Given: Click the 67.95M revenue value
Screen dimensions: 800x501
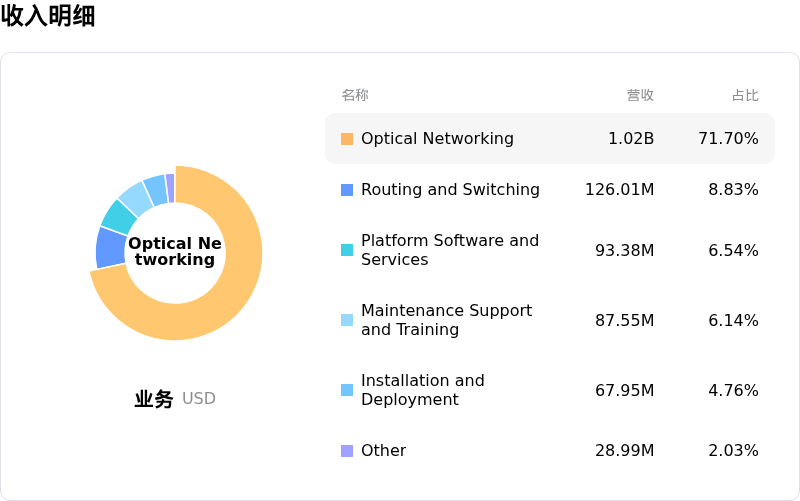Looking at the screenshot, I should click(624, 390).
